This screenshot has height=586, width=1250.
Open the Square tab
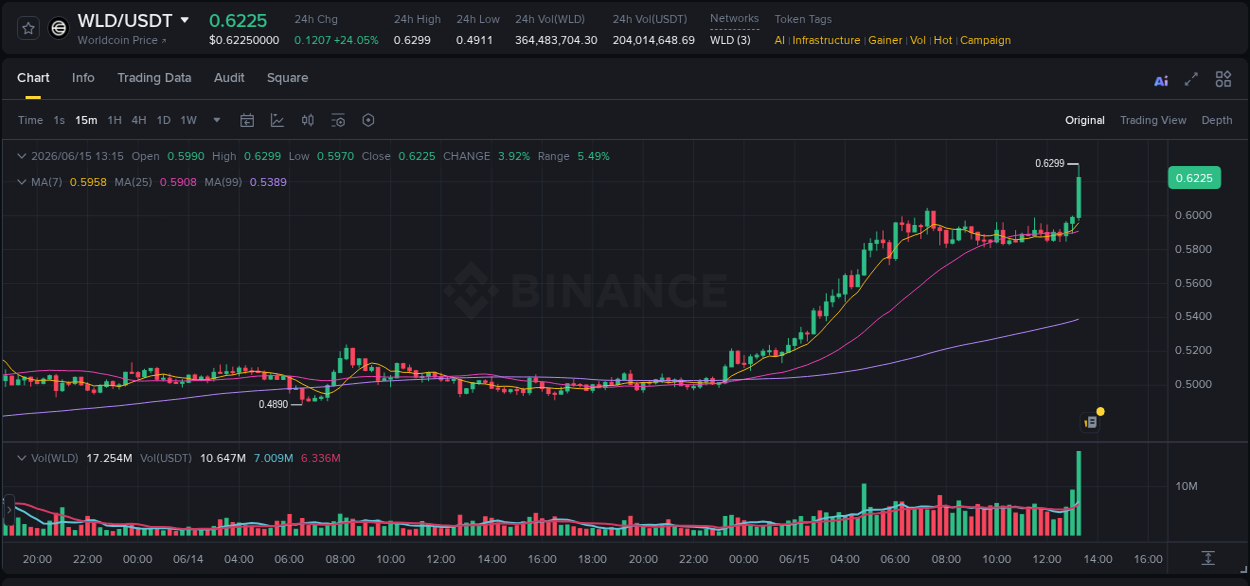coord(287,78)
